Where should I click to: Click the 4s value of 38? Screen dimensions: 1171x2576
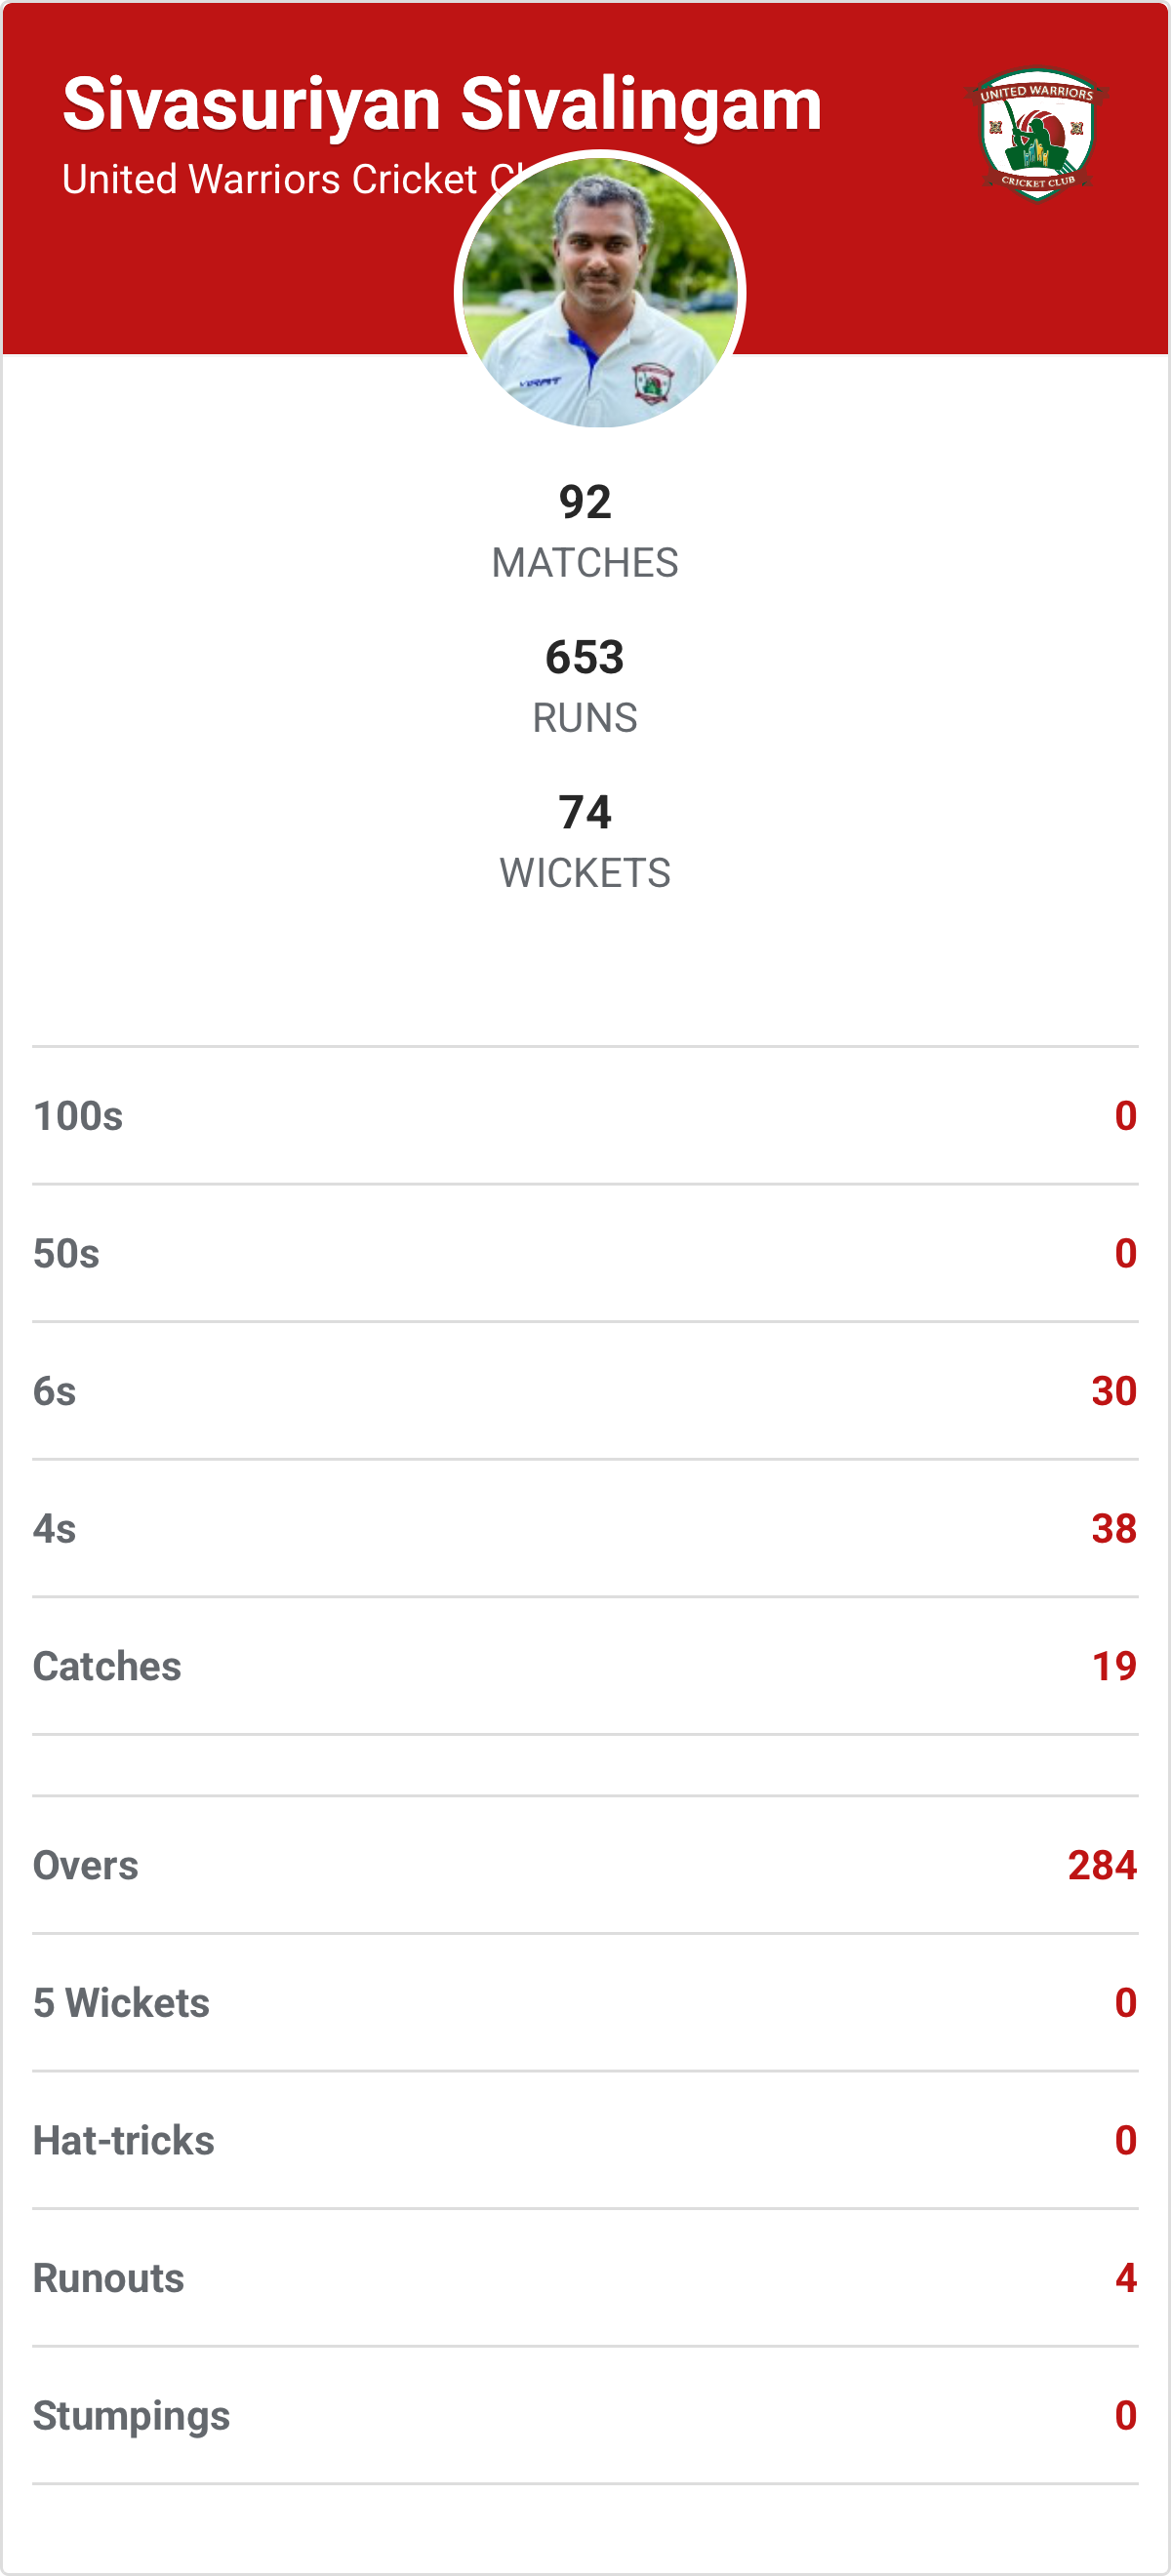(1113, 1529)
